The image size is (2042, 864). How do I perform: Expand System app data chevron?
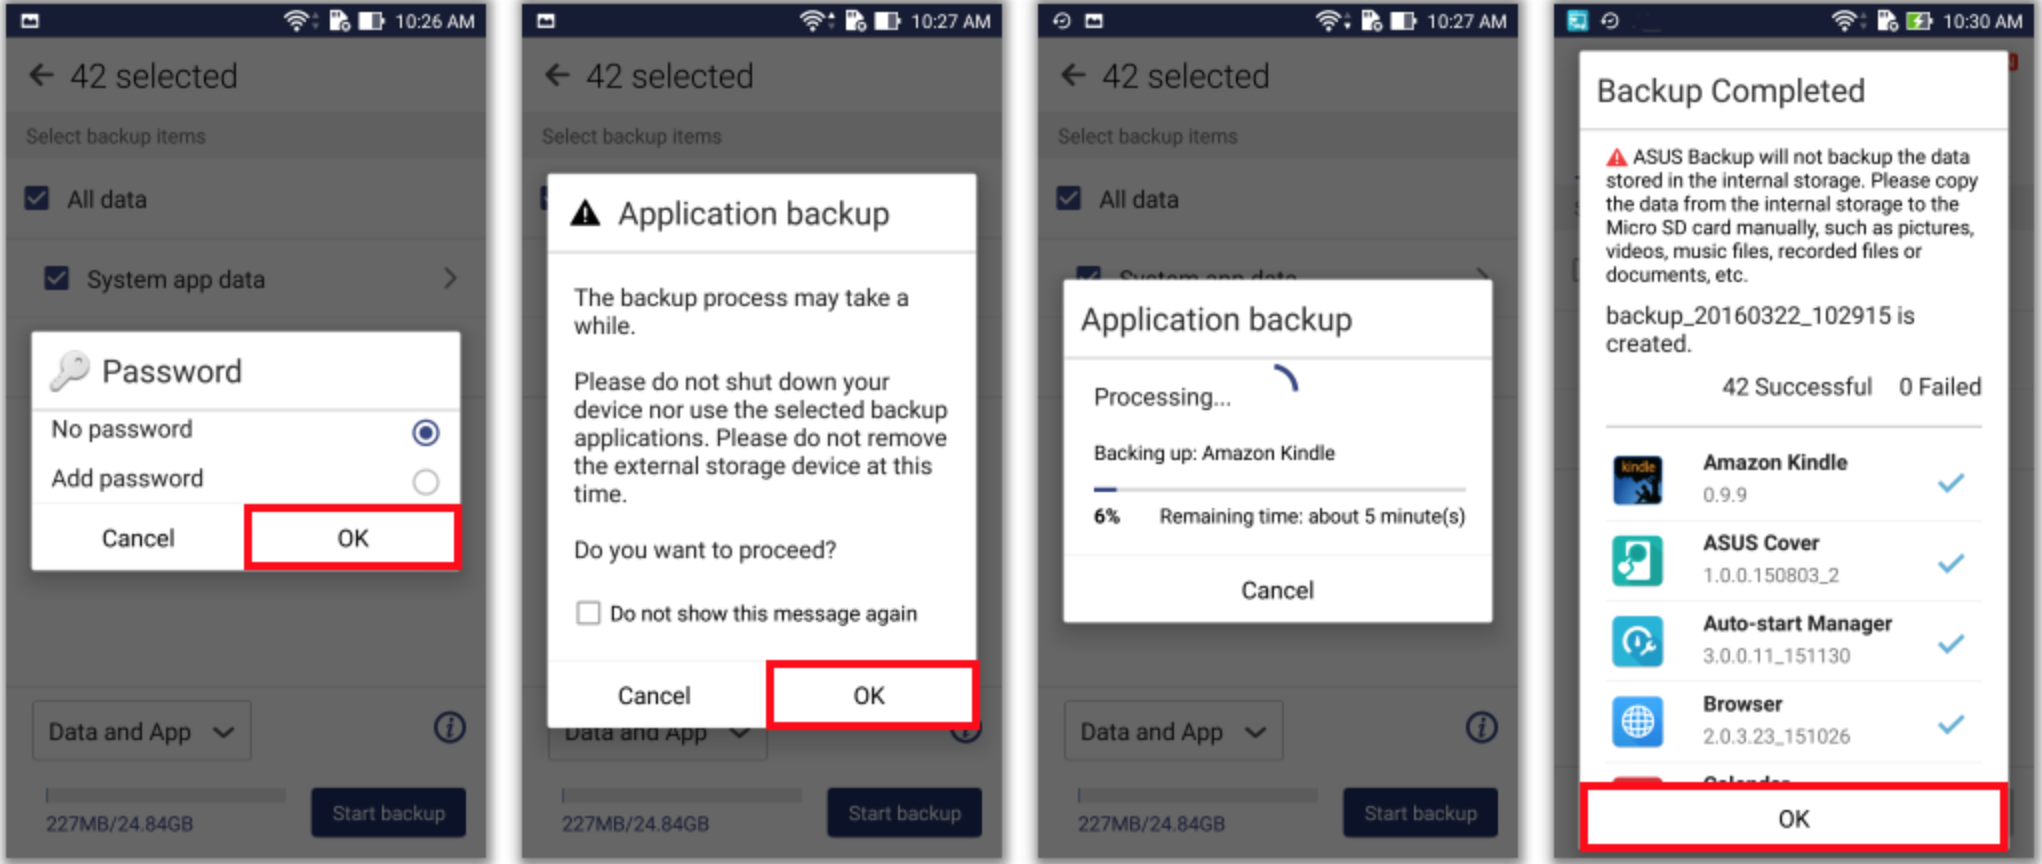point(451,278)
